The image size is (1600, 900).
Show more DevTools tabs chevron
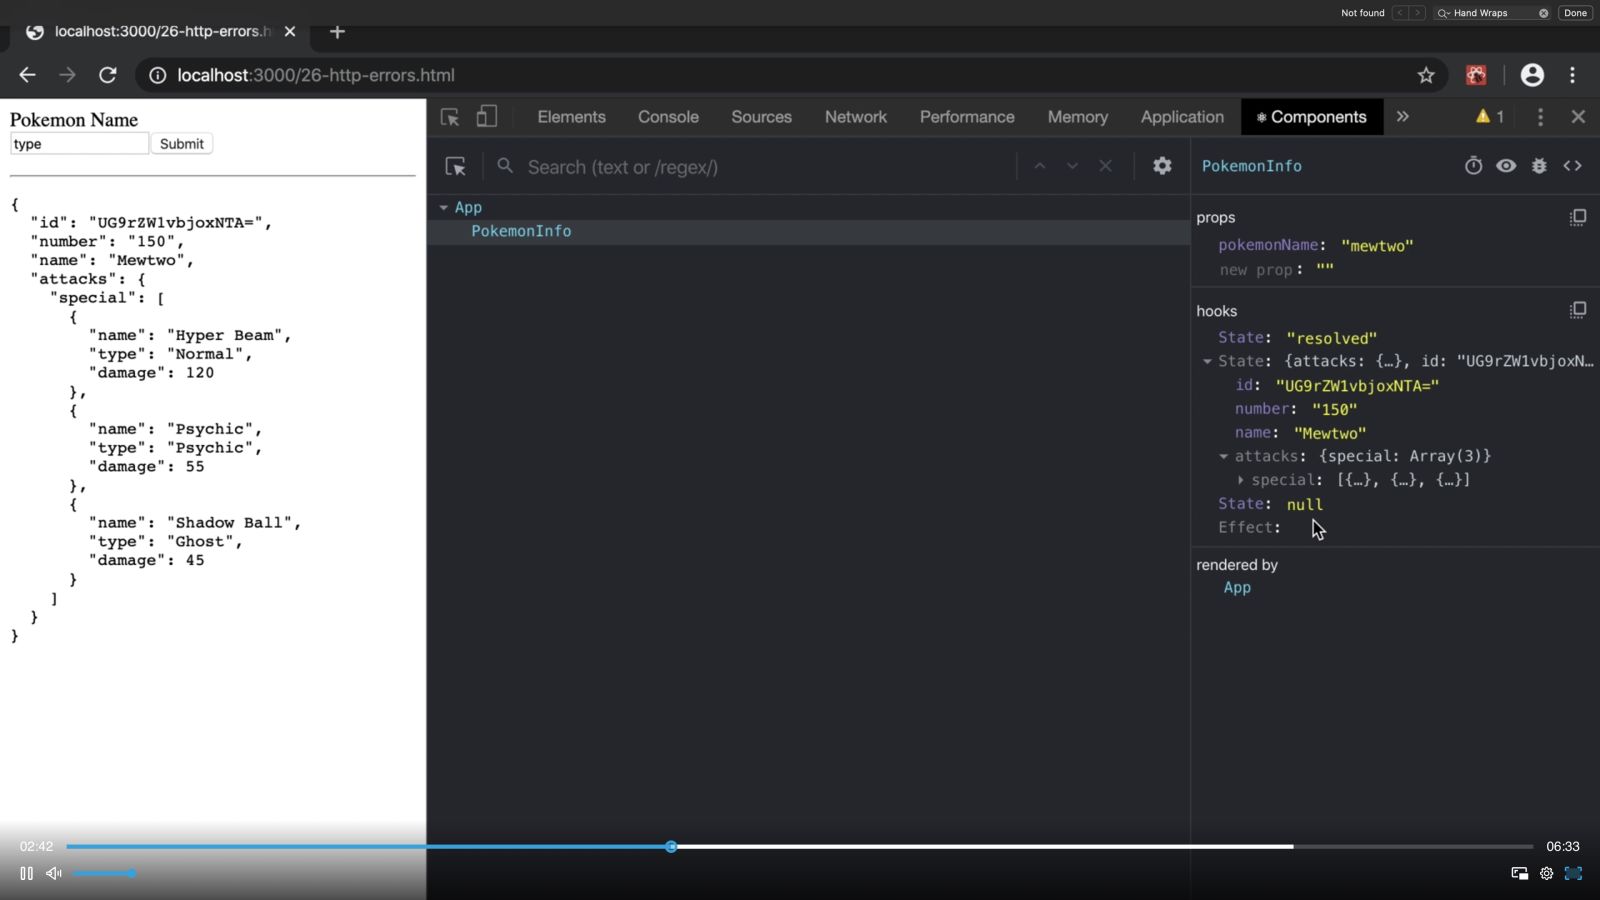click(1403, 117)
